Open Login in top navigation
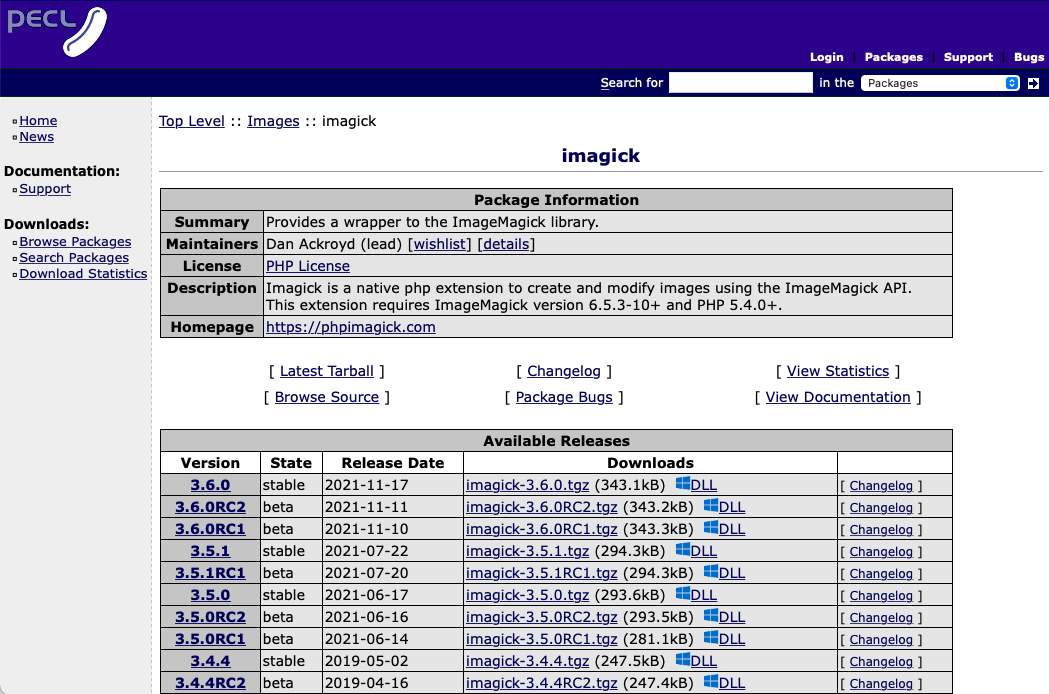Image resolution: width=1049 pixels, height=694 pixels. tap(827, 57)
